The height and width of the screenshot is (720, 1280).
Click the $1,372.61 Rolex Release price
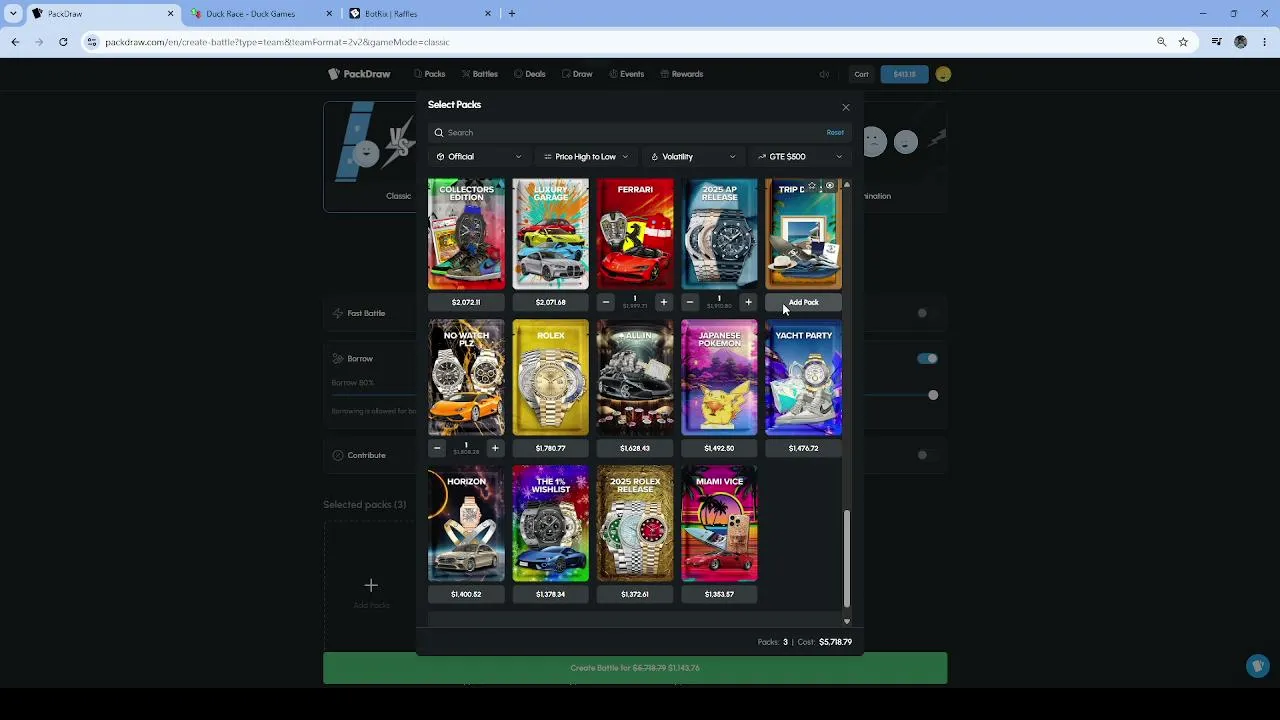click(x=635, y=594)
